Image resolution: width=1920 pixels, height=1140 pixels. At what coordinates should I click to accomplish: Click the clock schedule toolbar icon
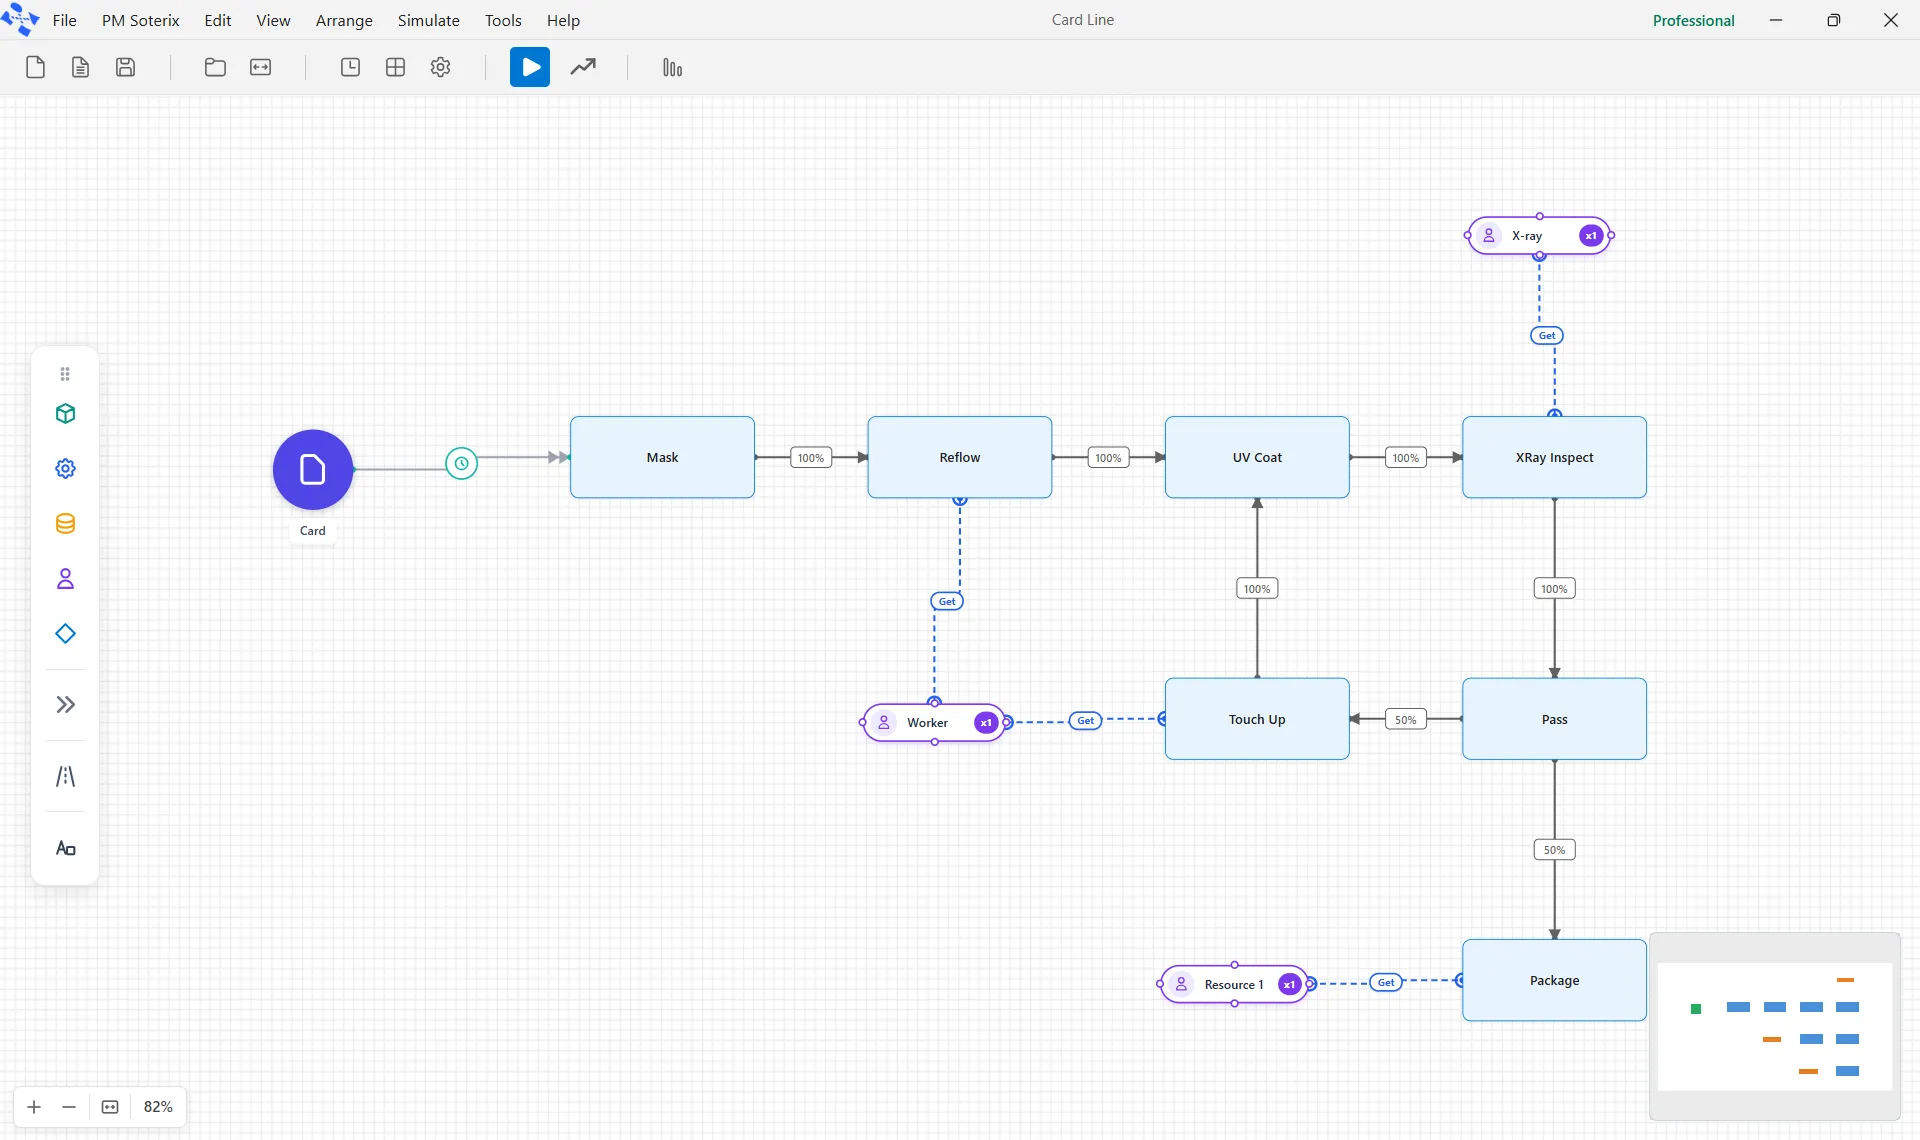coord(350,68)
